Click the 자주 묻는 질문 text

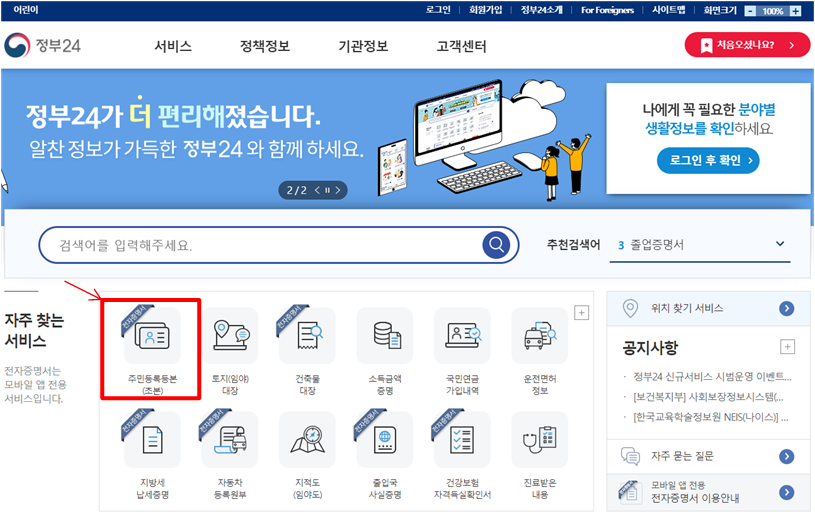682,456
